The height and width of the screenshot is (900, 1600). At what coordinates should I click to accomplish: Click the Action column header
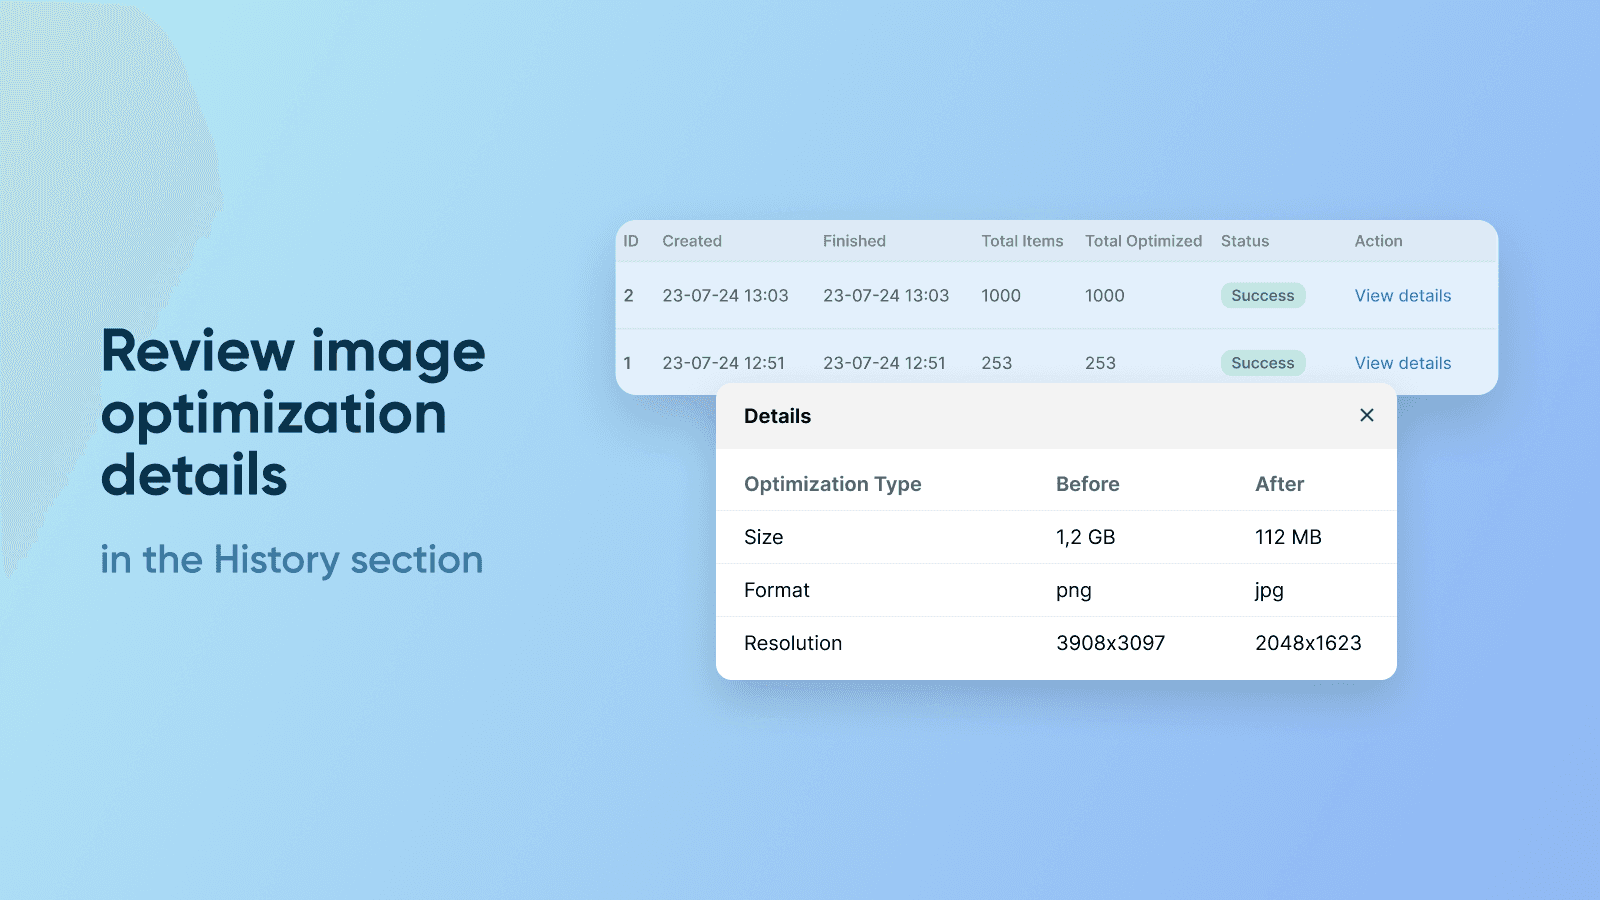[1378, 241]
